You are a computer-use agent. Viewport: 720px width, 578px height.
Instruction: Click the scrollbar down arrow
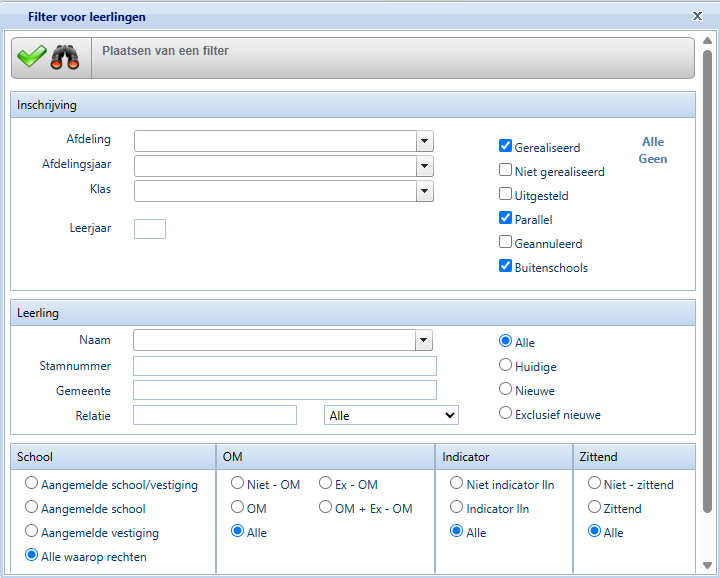(707, 565)
